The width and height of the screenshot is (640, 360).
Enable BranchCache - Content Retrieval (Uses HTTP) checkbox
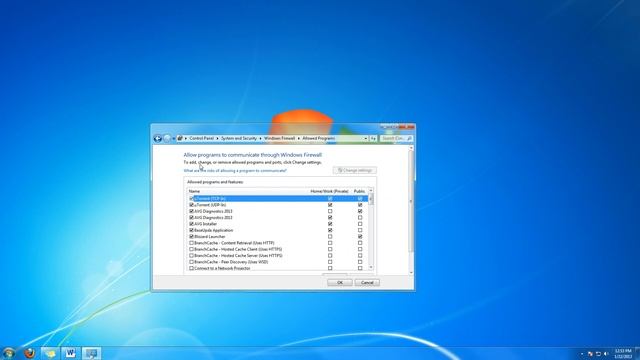(191, 243)
